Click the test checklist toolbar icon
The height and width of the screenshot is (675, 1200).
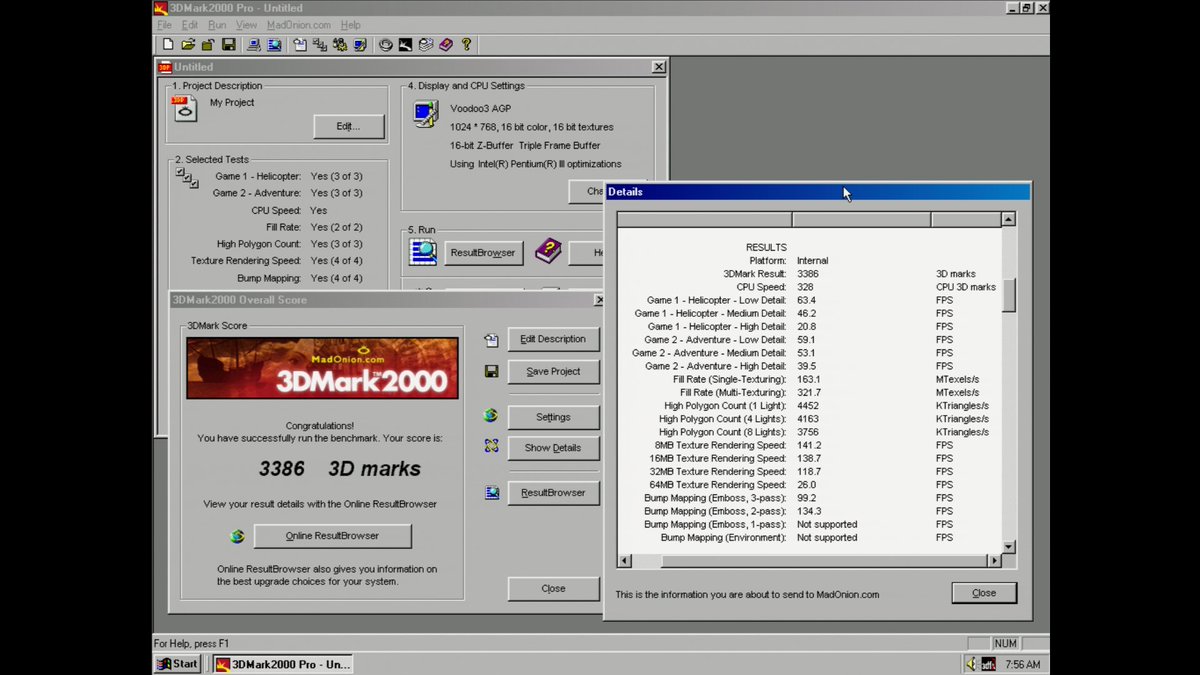[x=320, y=45]
